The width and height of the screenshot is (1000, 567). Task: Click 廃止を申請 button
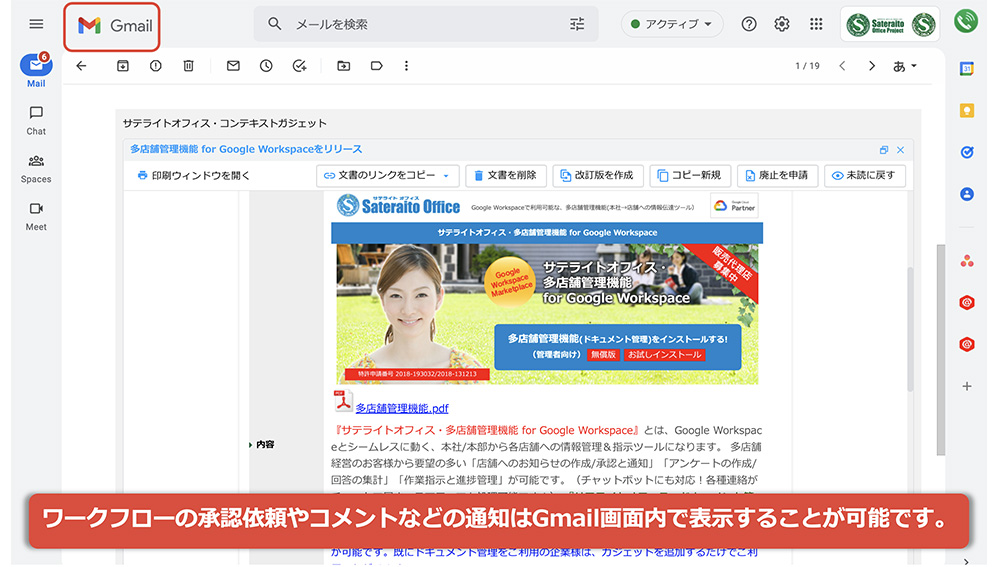[777, 175]
